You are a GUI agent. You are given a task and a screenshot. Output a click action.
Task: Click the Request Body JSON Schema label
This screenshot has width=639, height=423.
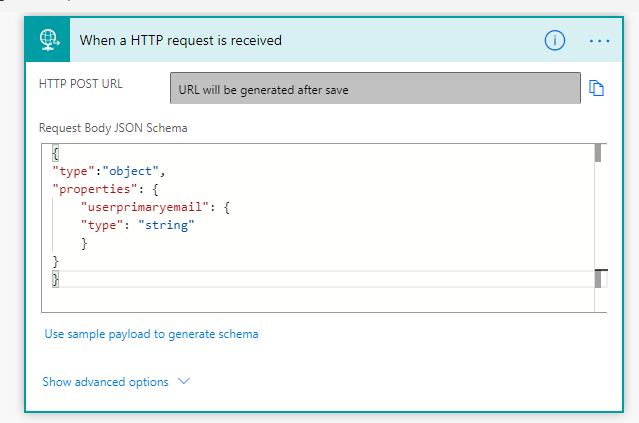(113, 128)
